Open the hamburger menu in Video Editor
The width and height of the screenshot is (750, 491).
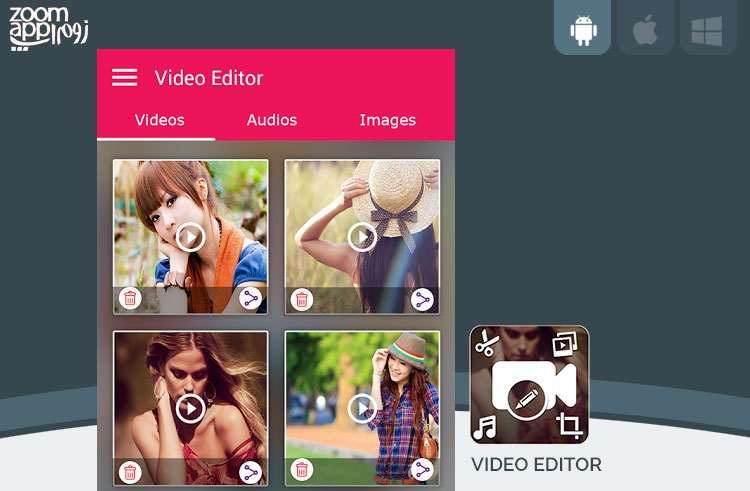[124, 77]
